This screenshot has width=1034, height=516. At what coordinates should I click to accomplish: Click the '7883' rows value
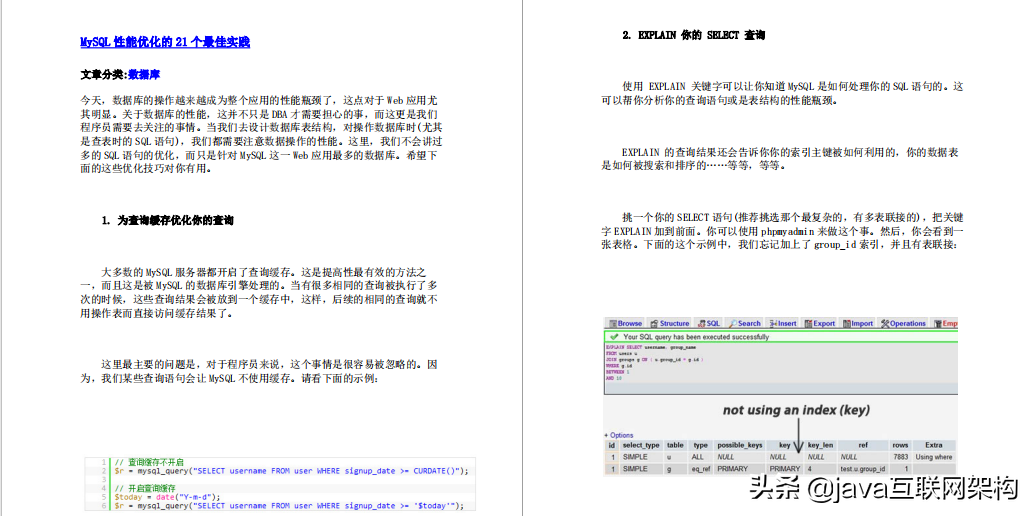click(x=900, y=457)
